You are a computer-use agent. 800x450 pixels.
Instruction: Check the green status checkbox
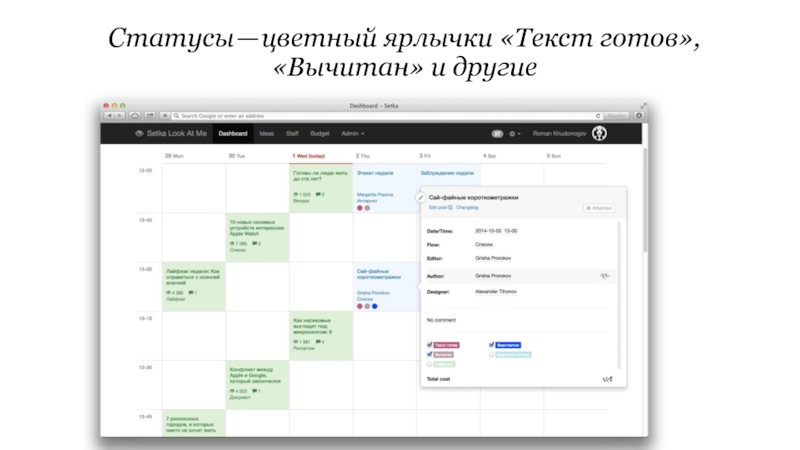(x=430, y=364)
